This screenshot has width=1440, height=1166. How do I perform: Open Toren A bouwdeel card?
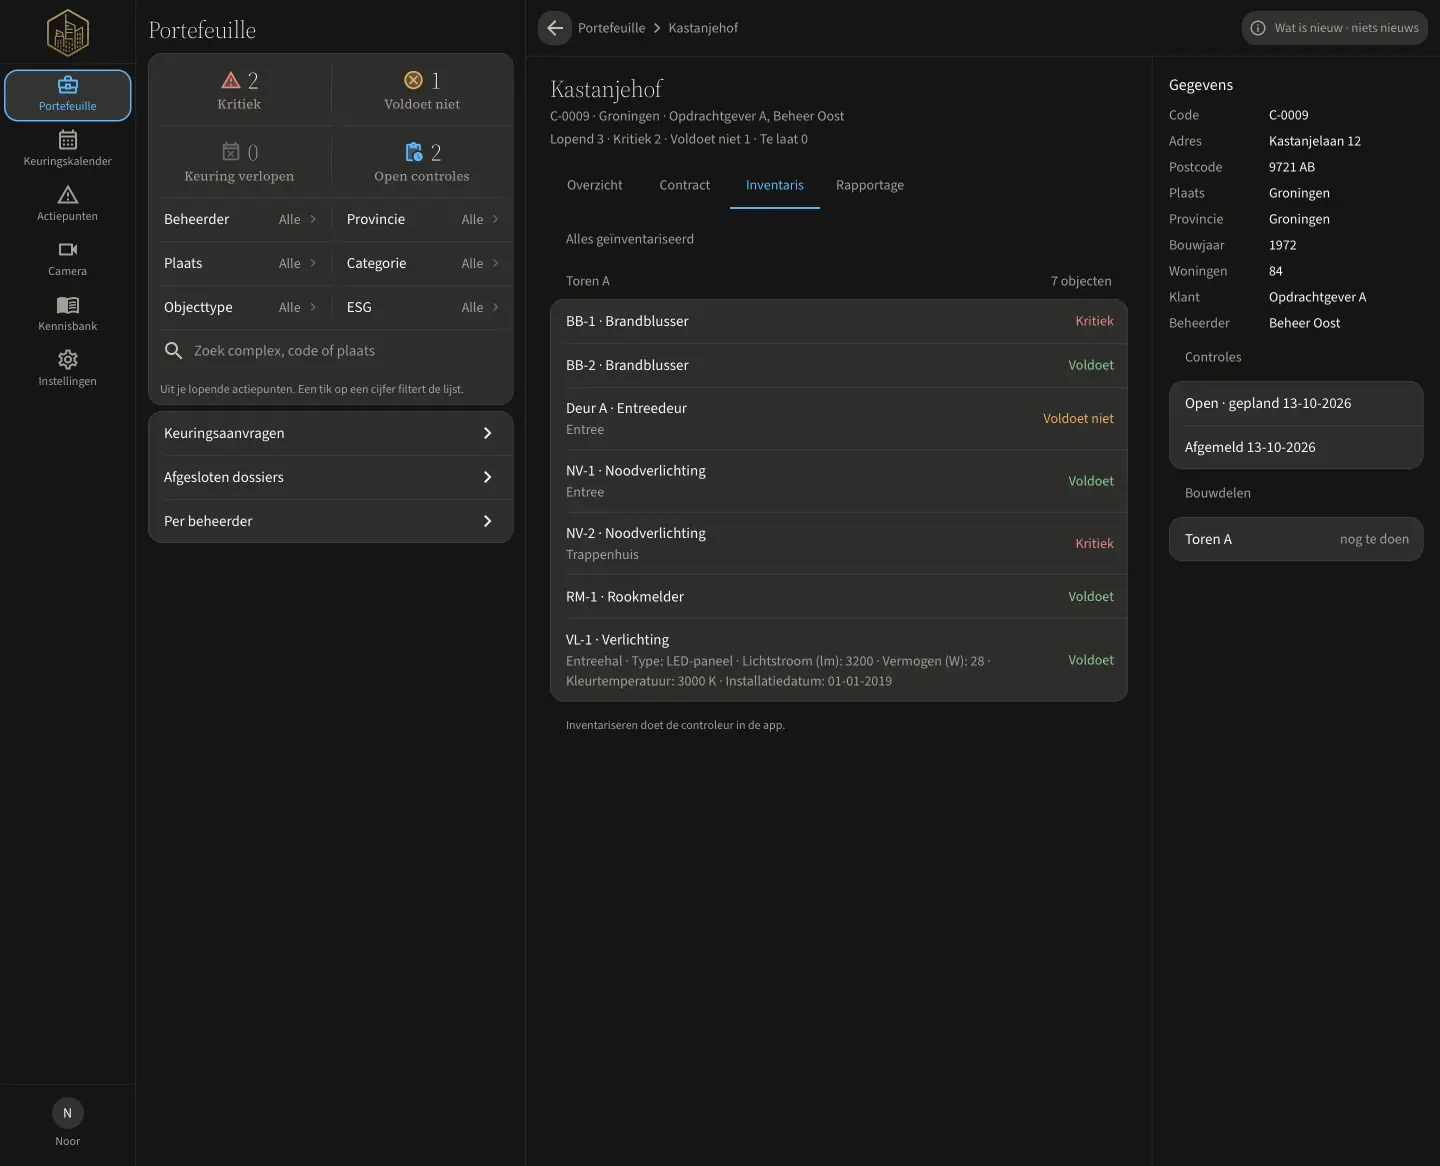(x=1296, y=539)
